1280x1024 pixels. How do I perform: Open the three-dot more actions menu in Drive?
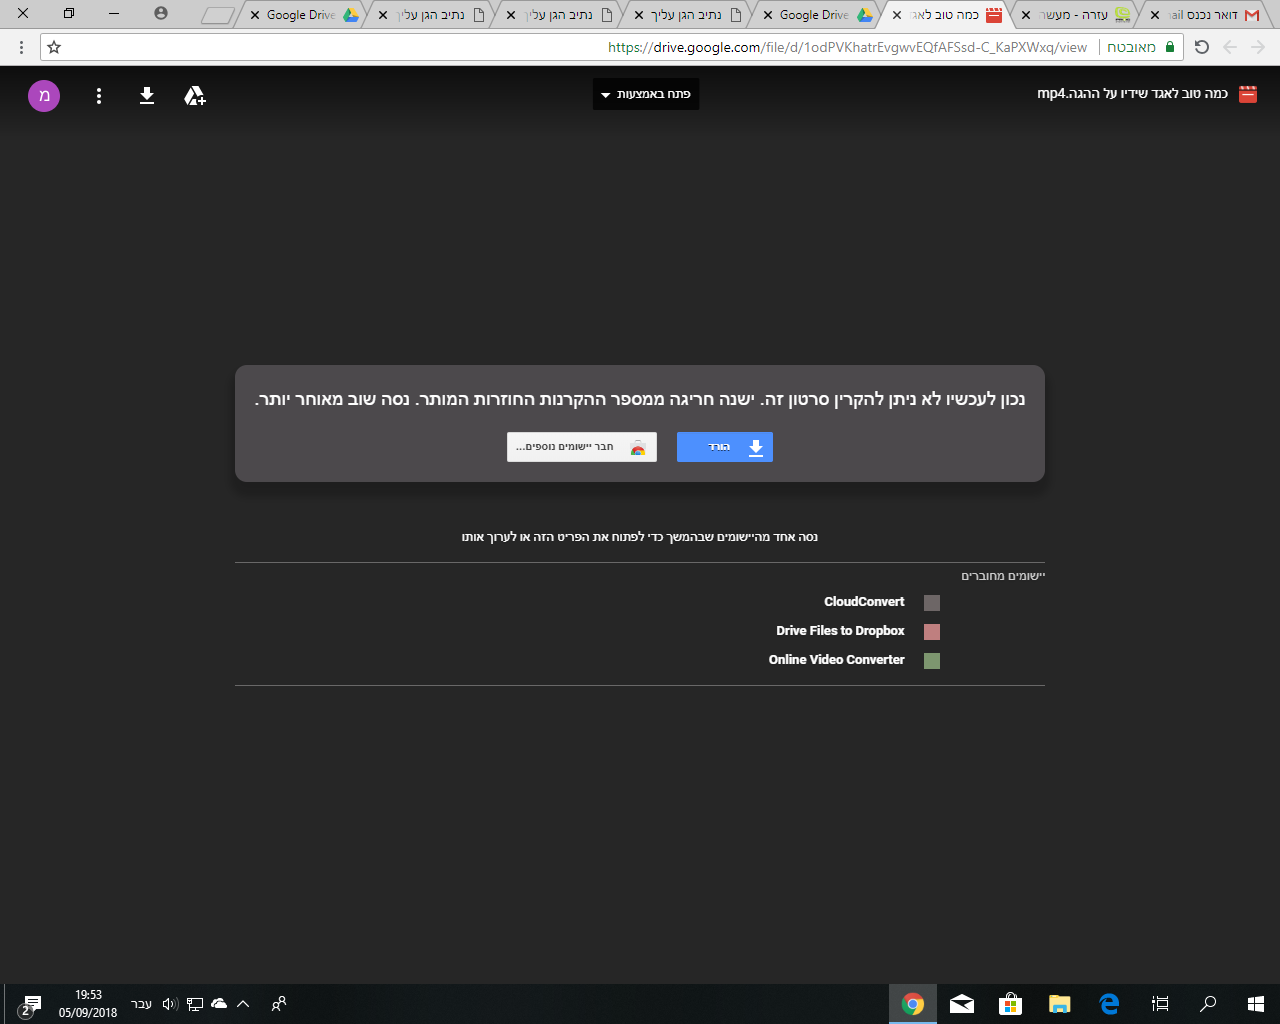[99, 96]
